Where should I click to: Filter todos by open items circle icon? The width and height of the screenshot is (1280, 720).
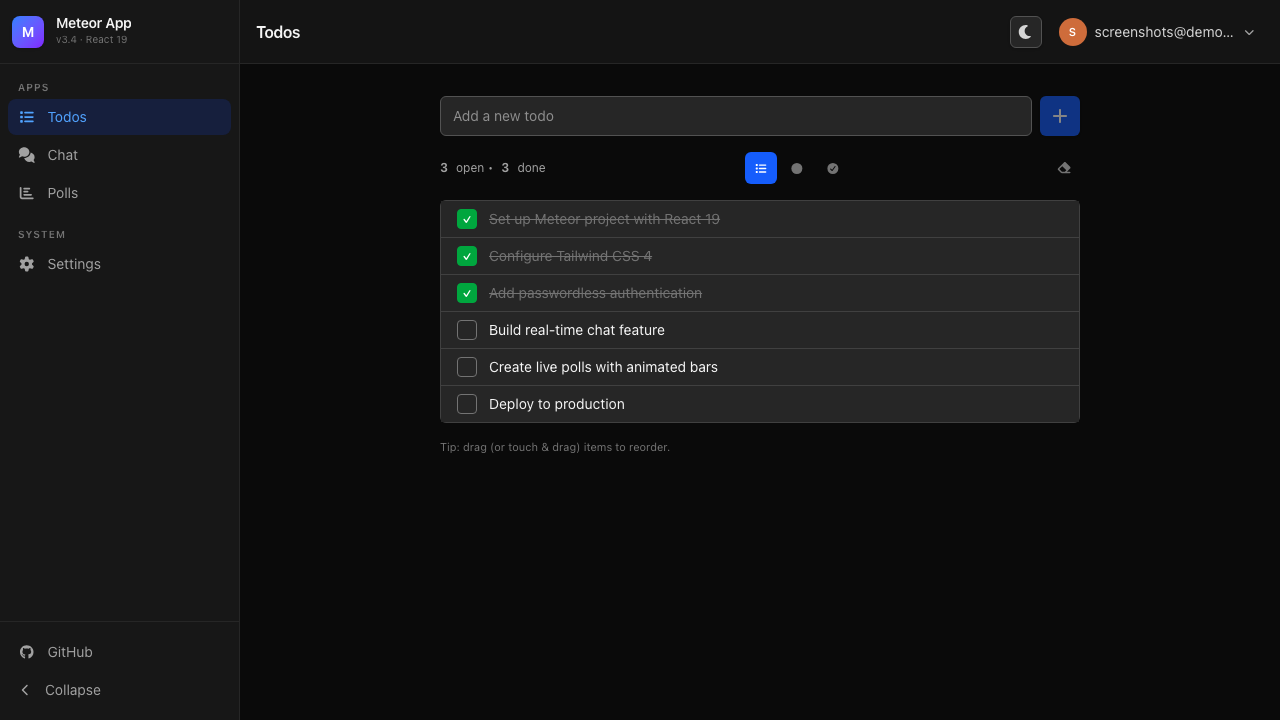(796, 168)
